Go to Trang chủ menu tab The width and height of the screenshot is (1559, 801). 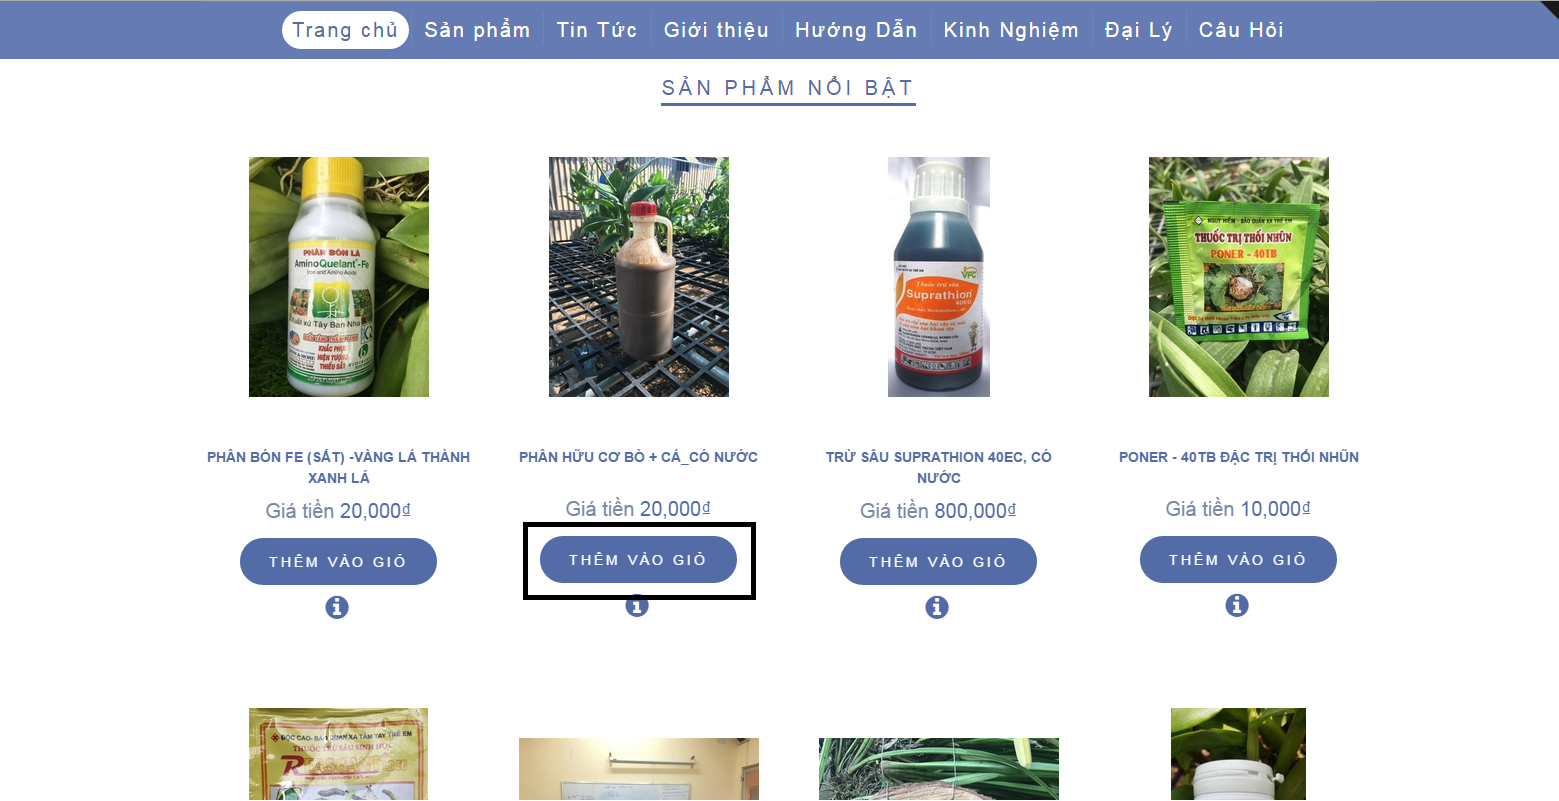click(x=345, y=30)
